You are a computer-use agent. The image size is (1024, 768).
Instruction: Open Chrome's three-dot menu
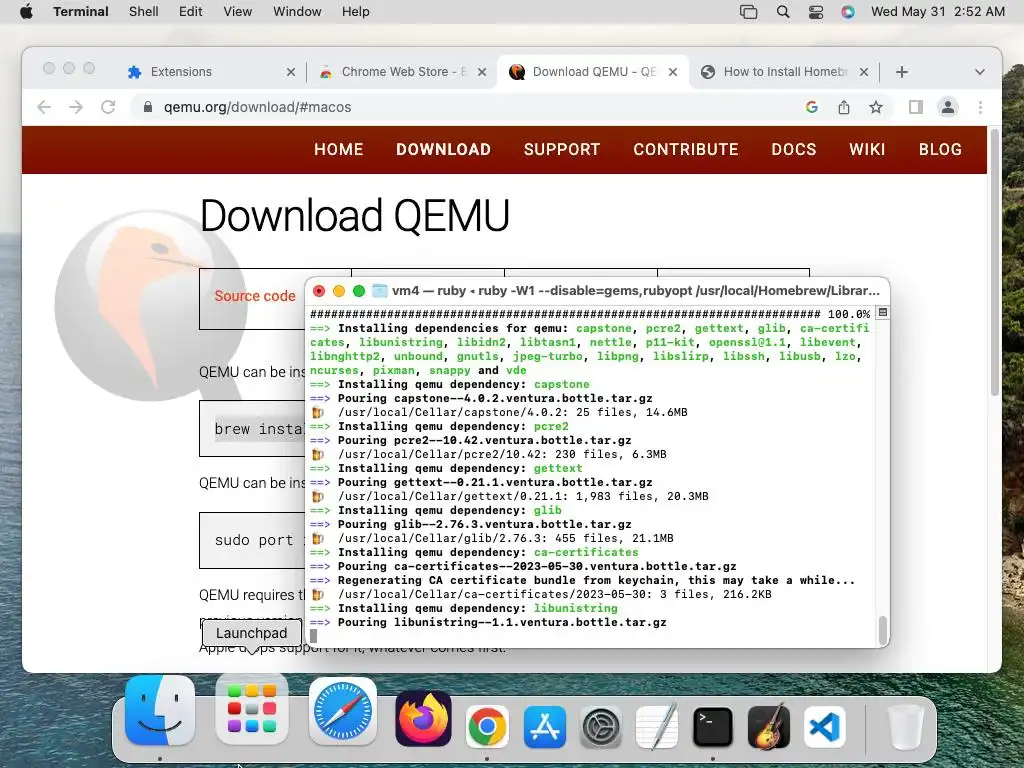[x=980, y=107]
